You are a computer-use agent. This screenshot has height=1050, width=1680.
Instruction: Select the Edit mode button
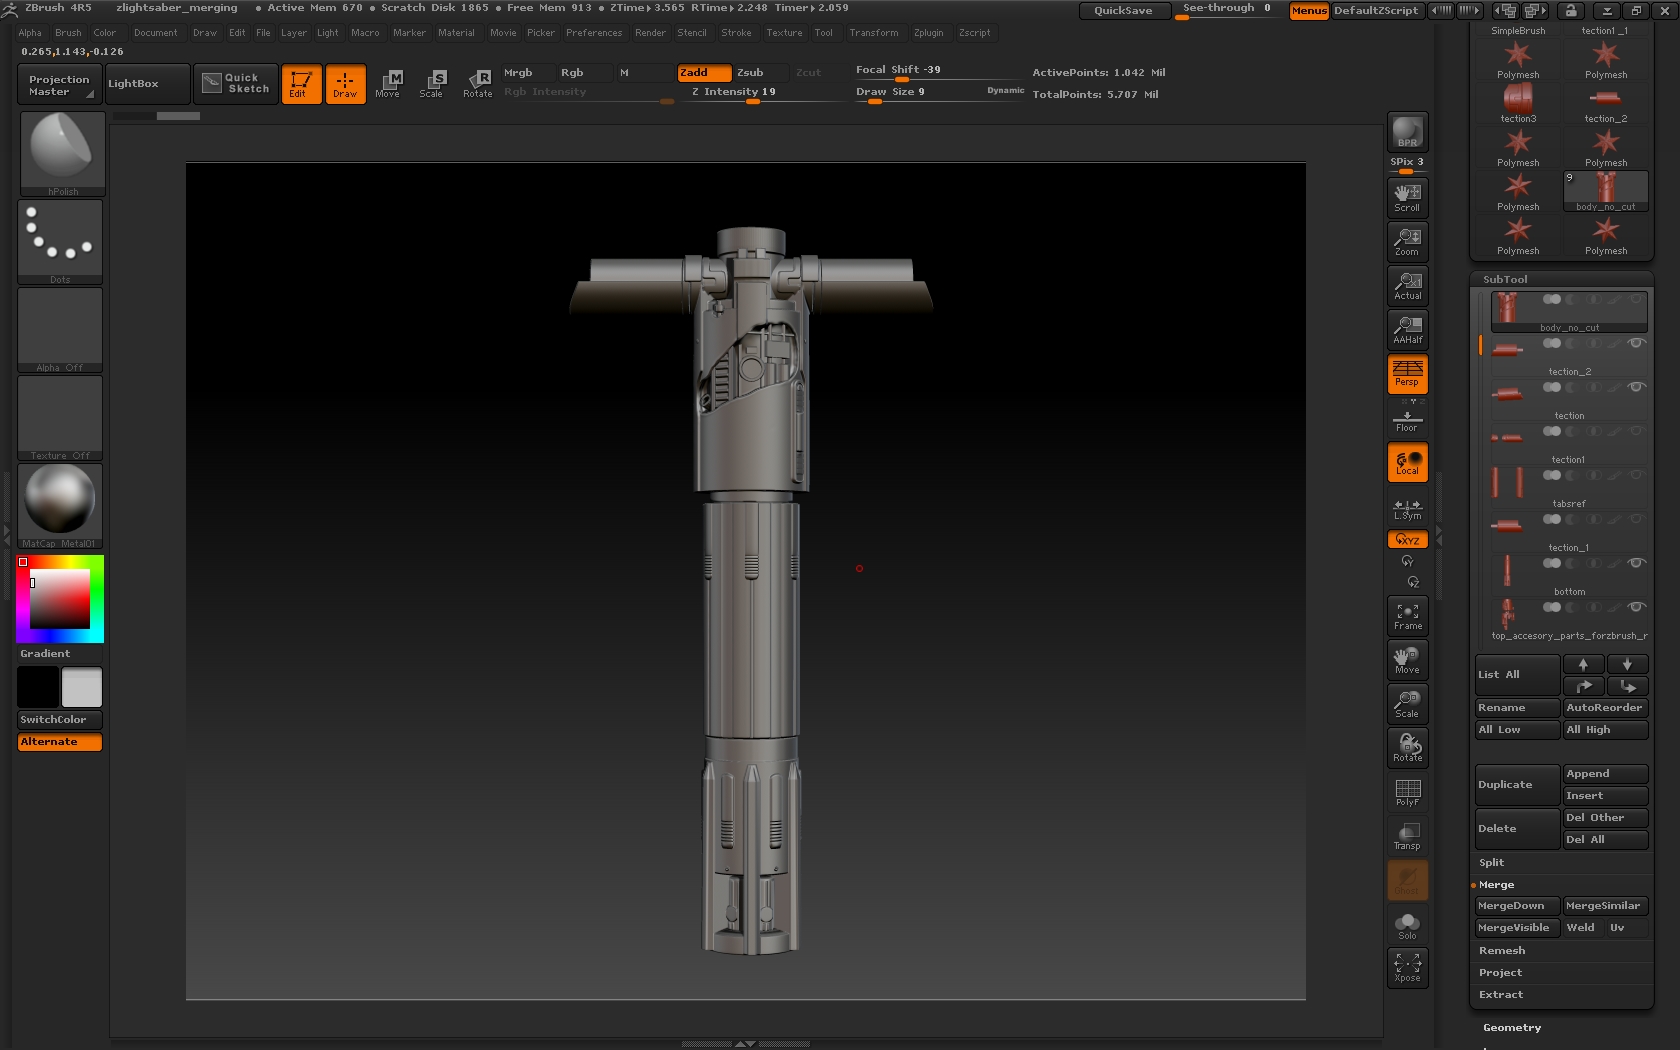[x=300, y=84]
